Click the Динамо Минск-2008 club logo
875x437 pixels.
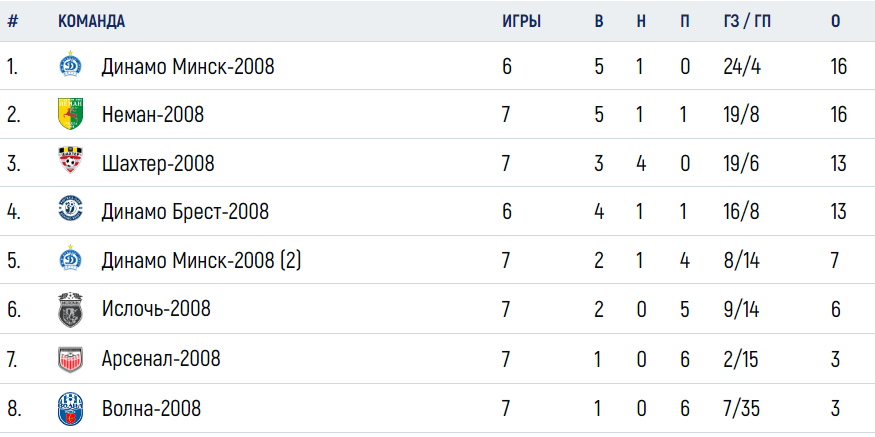tap(71, 64)
